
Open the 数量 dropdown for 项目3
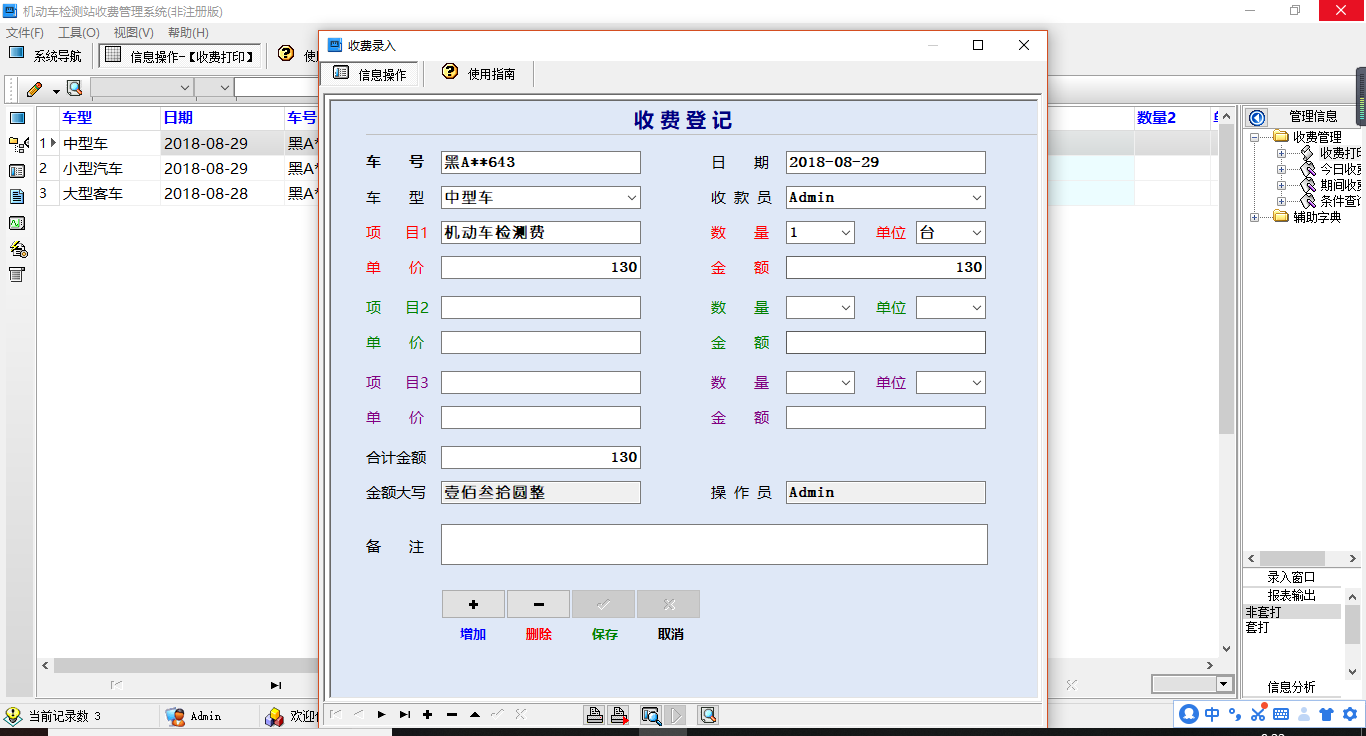[846, 383]
